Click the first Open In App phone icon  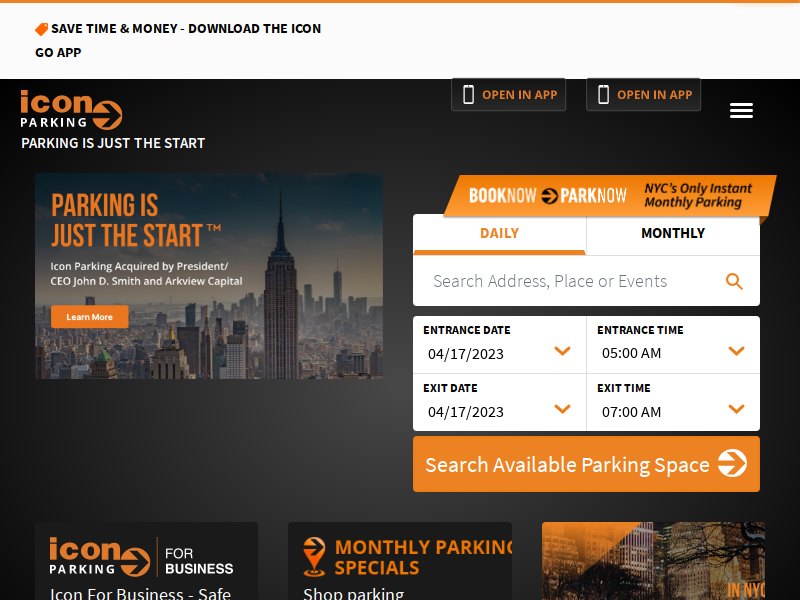(x=469, y=95)
